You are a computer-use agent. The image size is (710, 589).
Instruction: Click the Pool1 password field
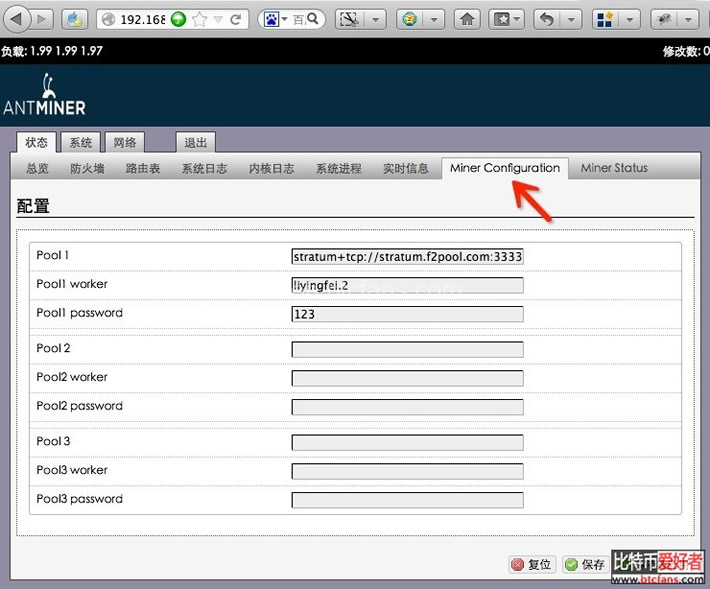tap(408, 314)
